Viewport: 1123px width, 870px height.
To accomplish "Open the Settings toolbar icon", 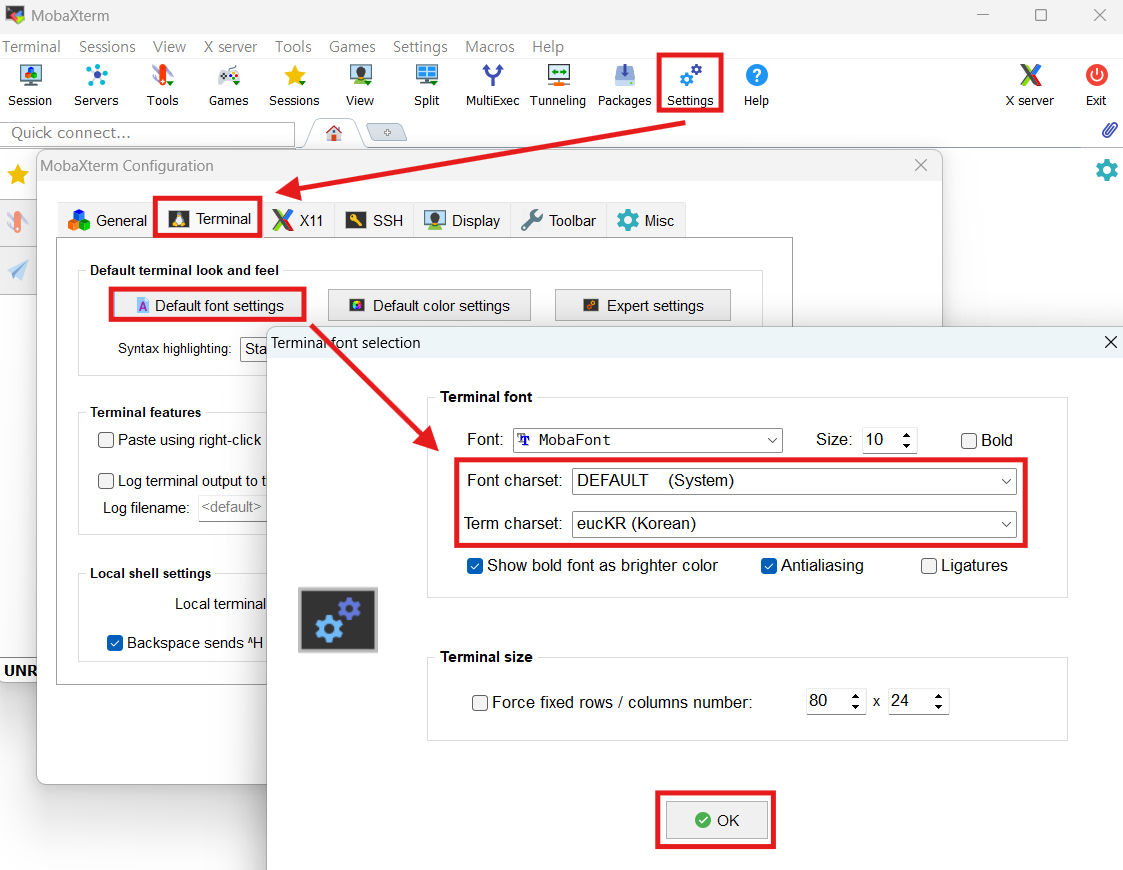I will [x=690, y=85].
